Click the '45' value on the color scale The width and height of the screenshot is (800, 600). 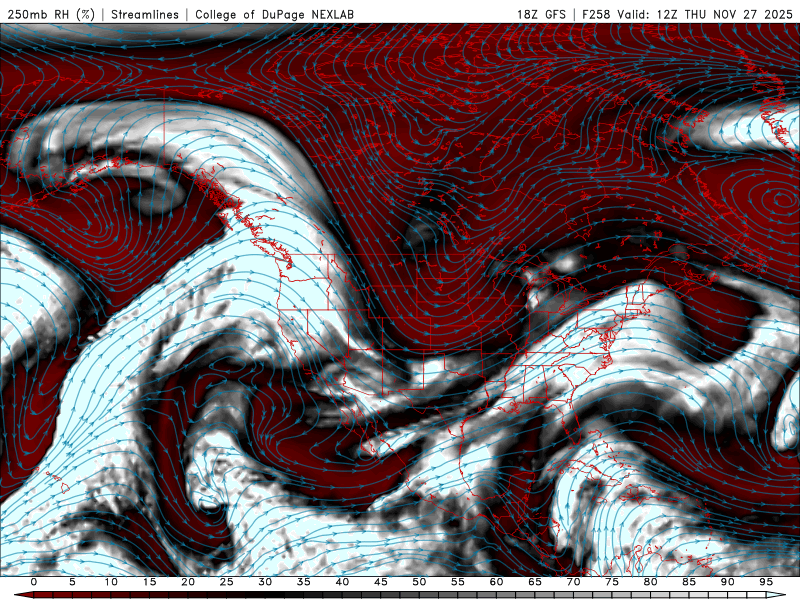[381, 582]
